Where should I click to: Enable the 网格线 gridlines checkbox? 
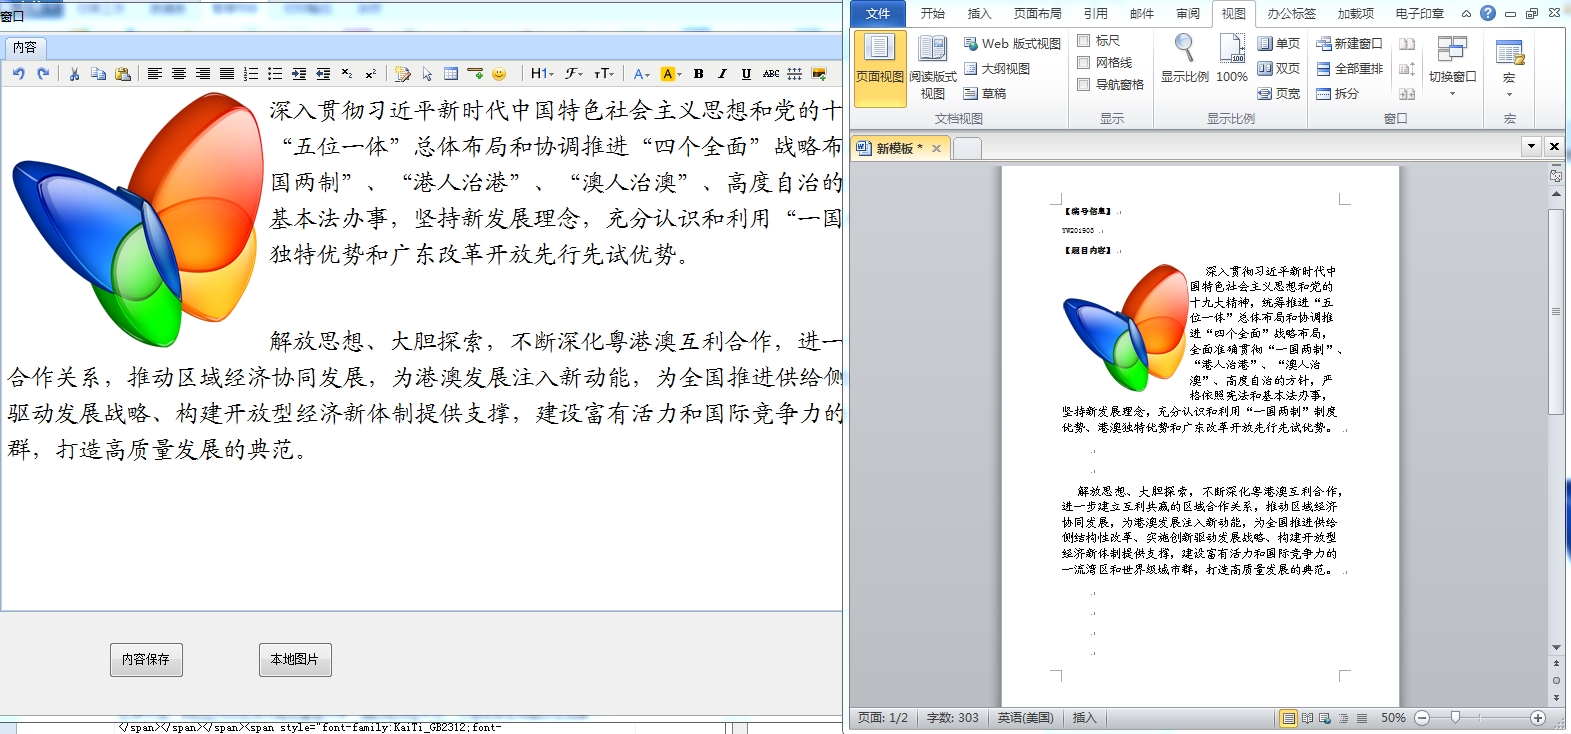point(1084,63)
